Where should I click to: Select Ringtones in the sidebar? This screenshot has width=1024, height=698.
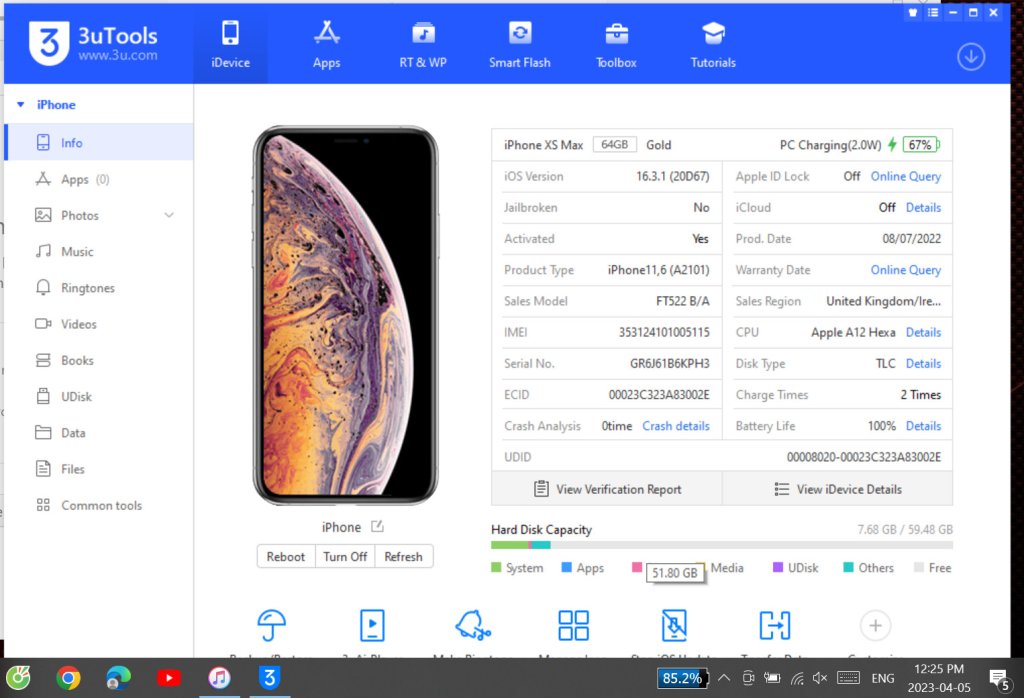click(88, 288)
